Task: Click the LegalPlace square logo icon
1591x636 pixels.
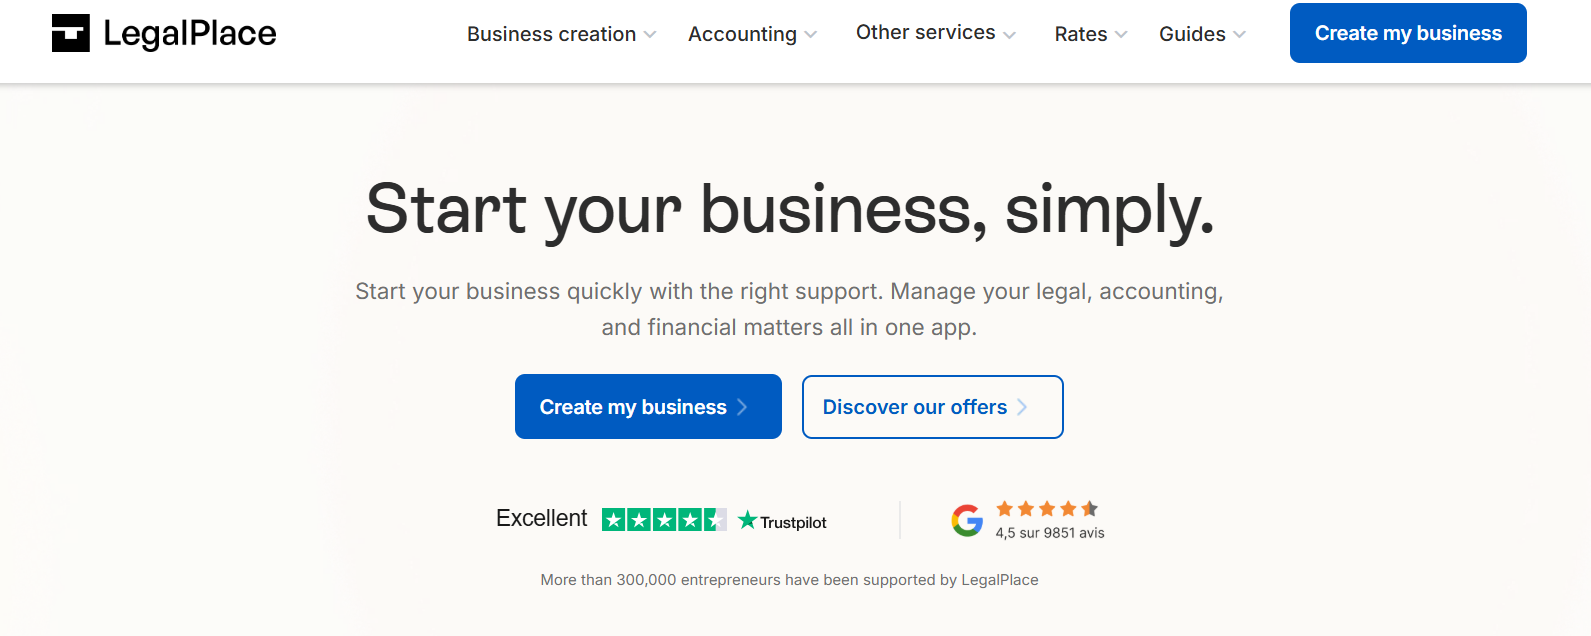Action: tap(71, 33)
